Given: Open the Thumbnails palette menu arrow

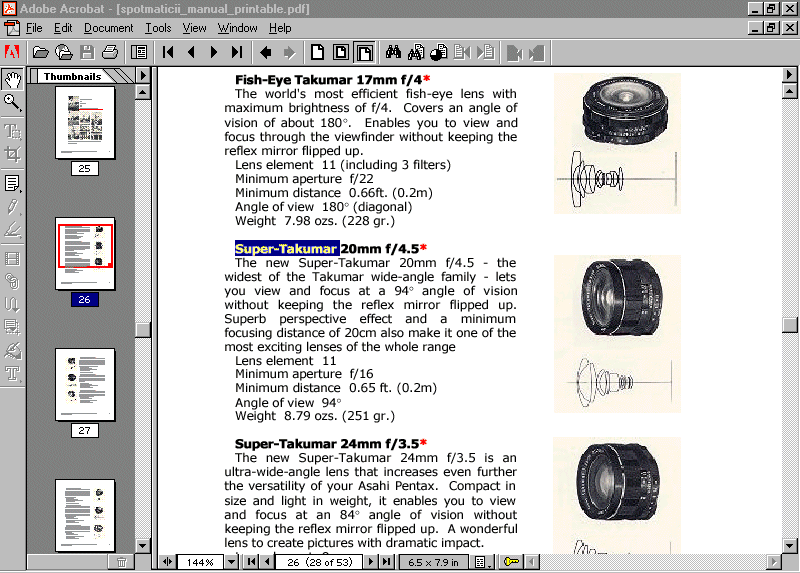Looking at the screenshot, I should click(143, 76).
